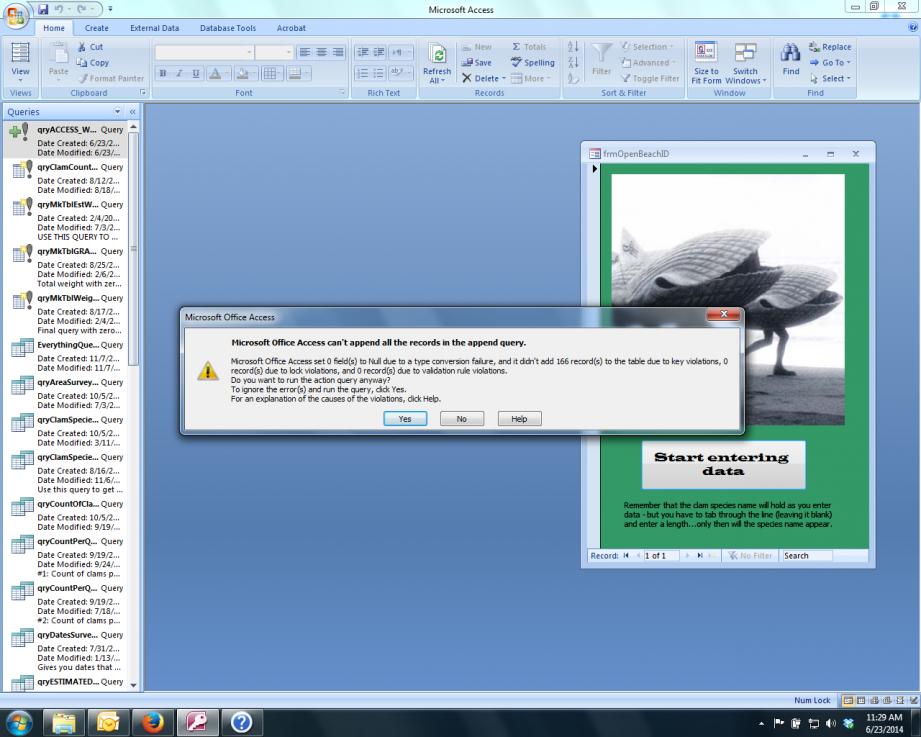Click Sort Ascending icon
This screenshot has height=737, width=921.
573,46
